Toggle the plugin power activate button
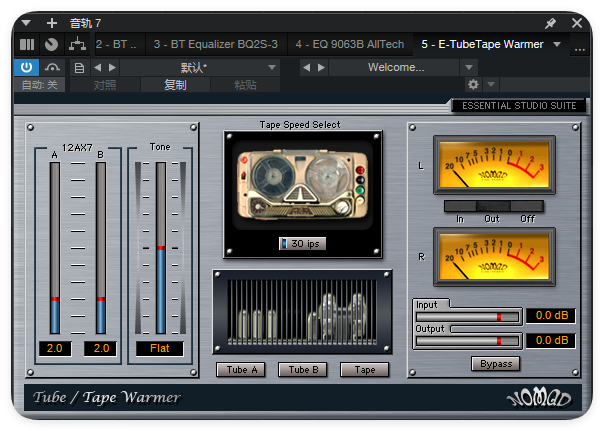604x431 pixels. coord(26,68)
